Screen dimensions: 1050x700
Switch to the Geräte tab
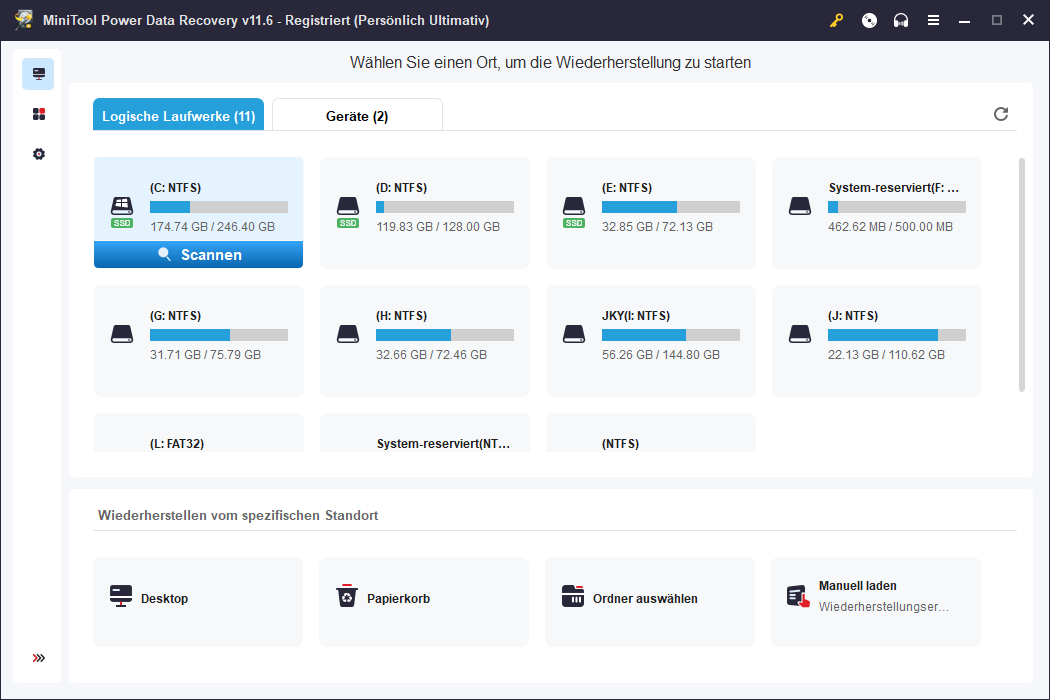[357, 114]
